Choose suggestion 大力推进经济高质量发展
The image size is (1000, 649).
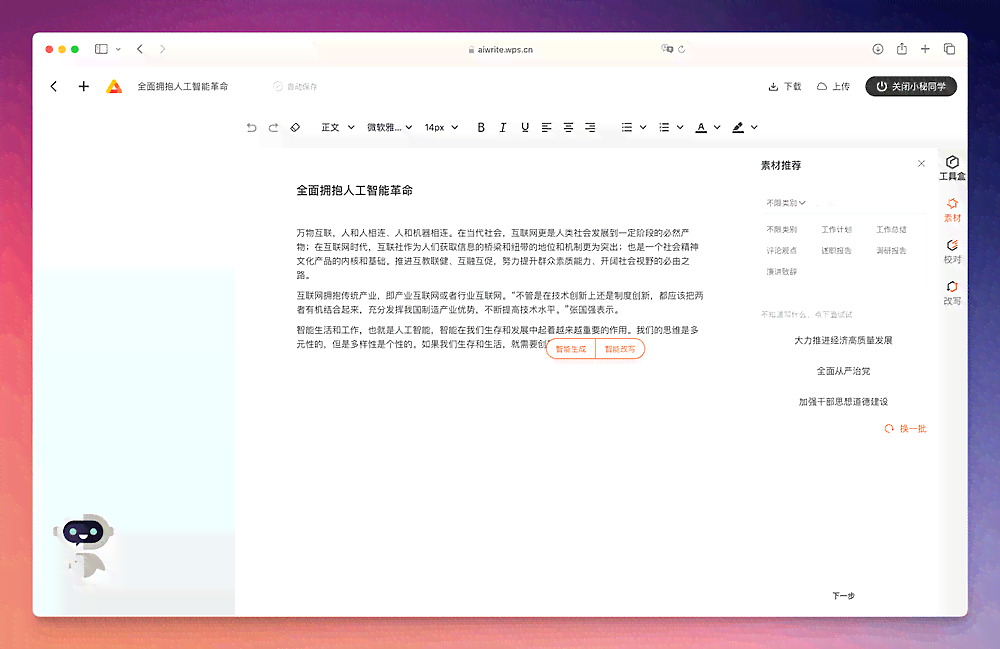[843, 340]
